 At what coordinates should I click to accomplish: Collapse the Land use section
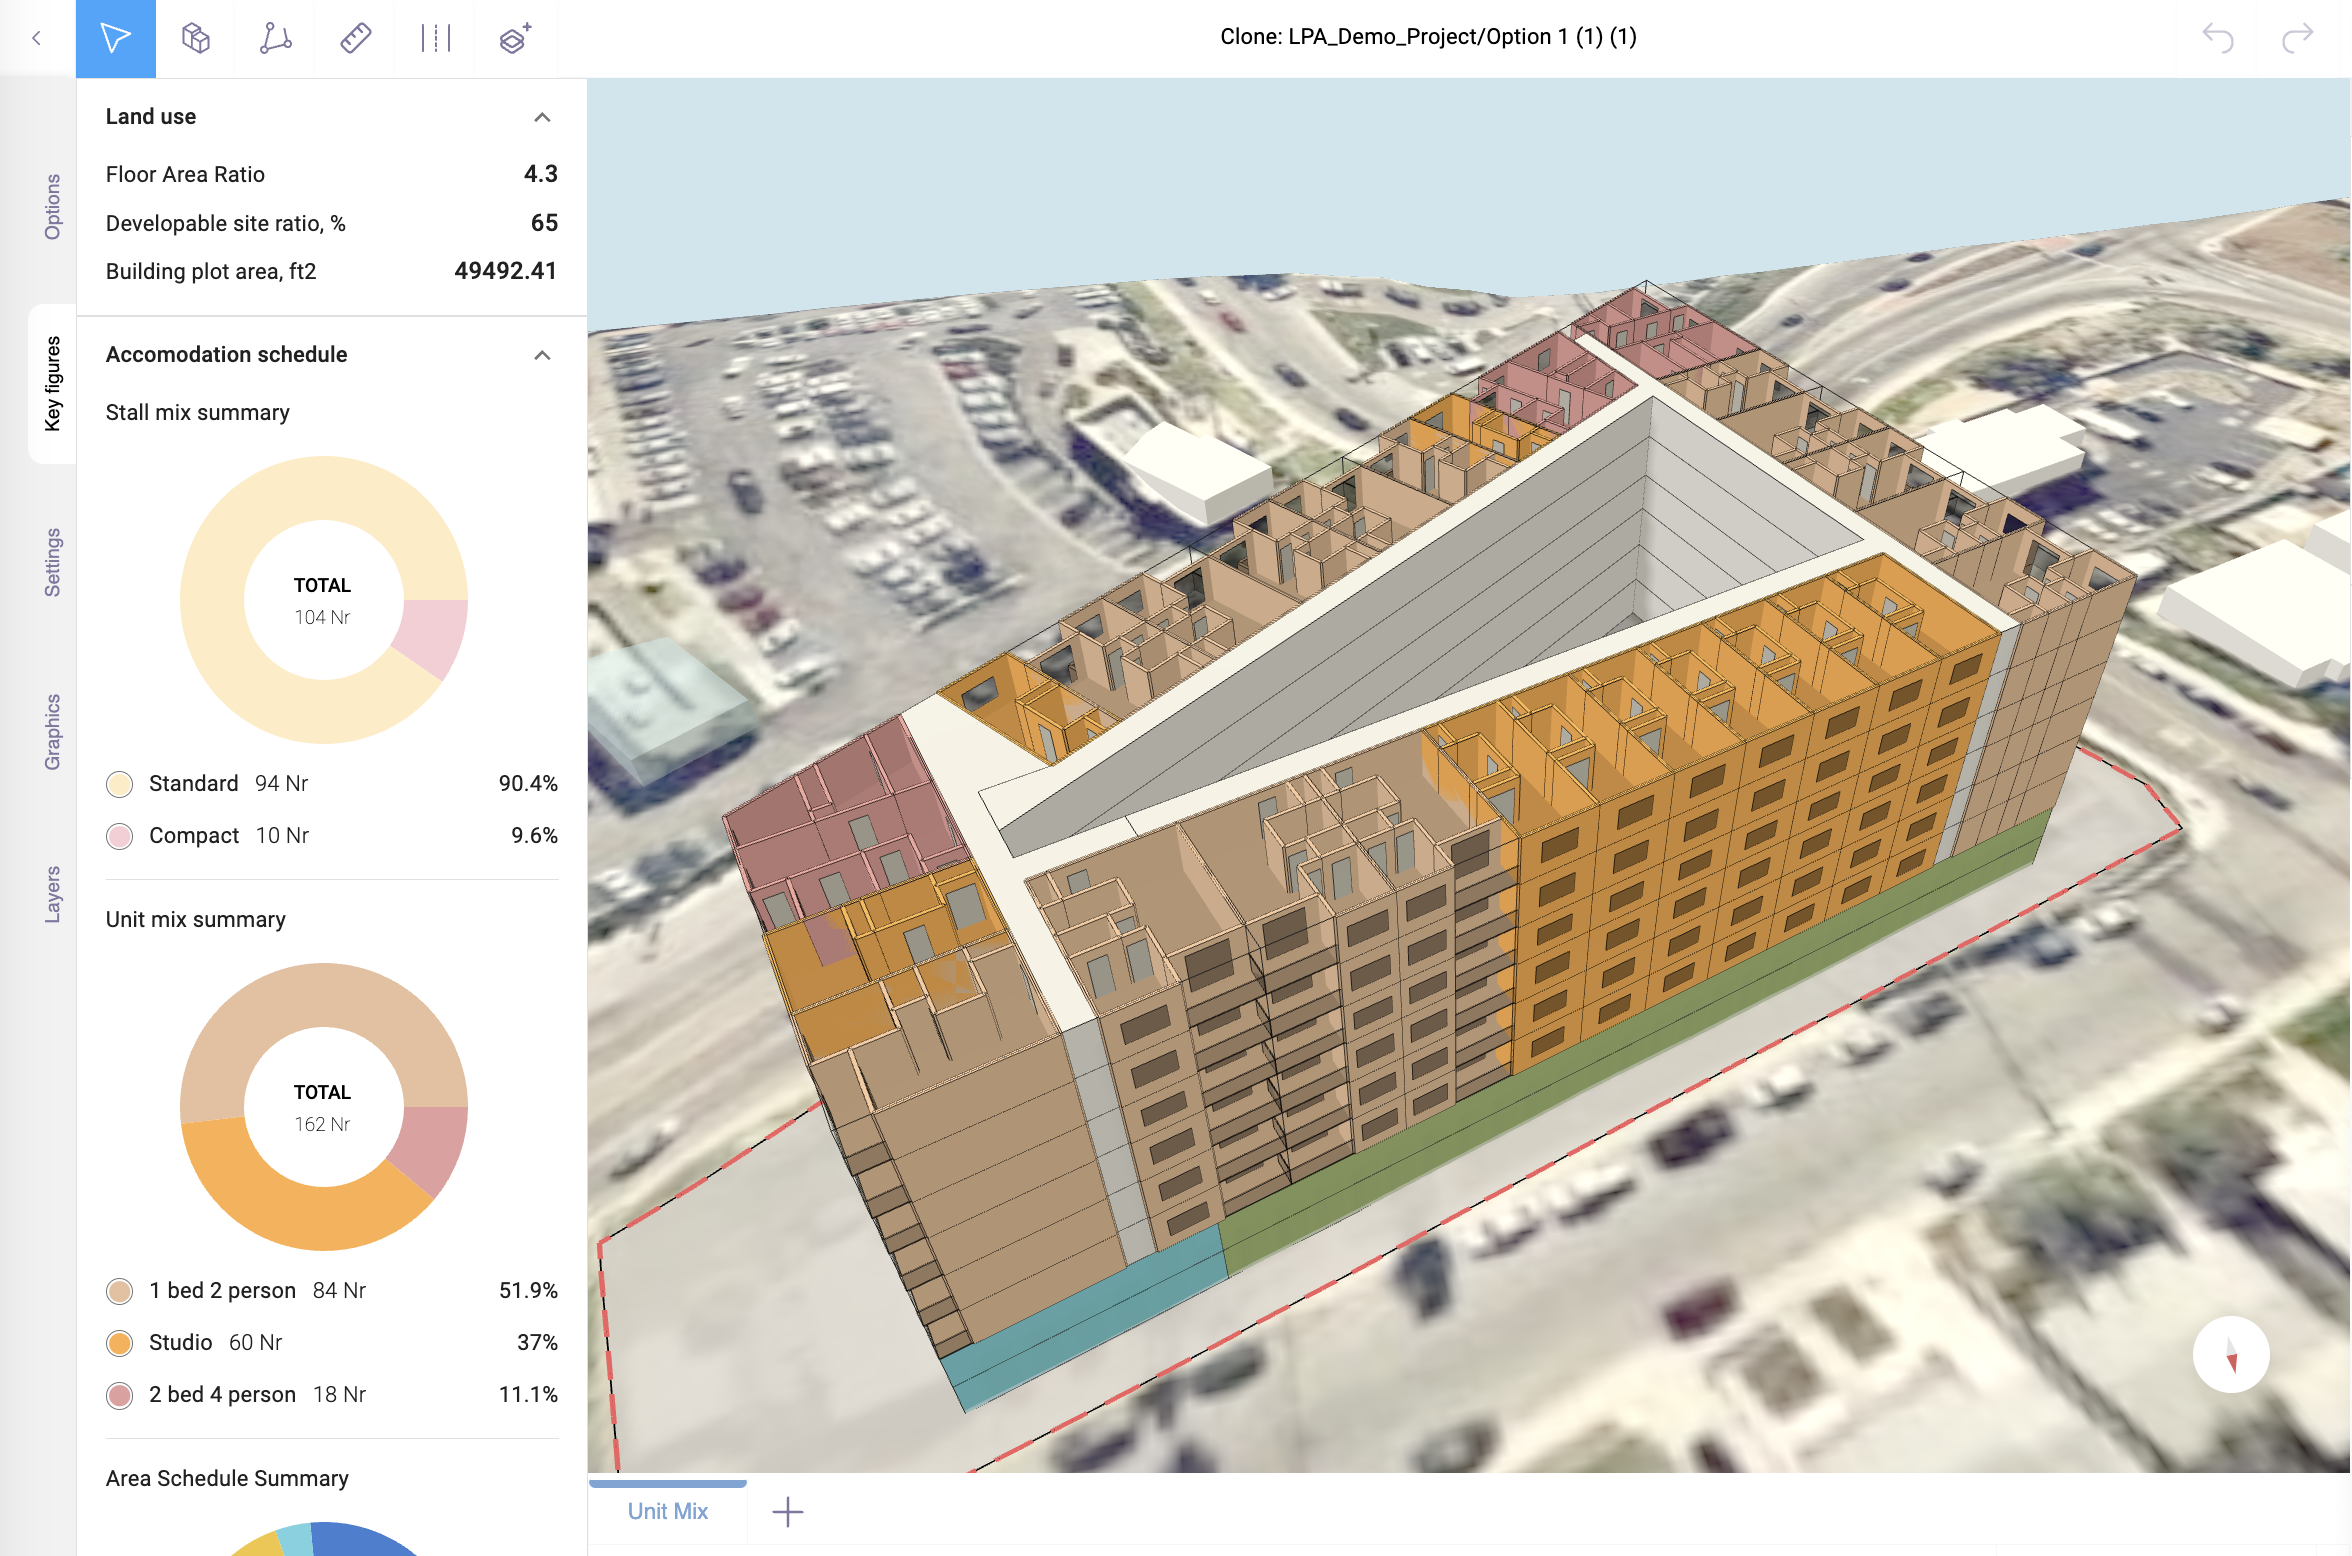542,117
